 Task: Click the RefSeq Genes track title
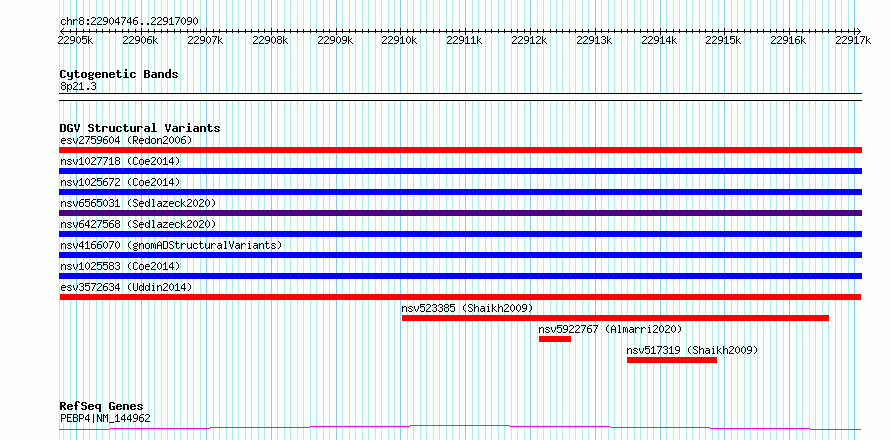pos(101,407)
